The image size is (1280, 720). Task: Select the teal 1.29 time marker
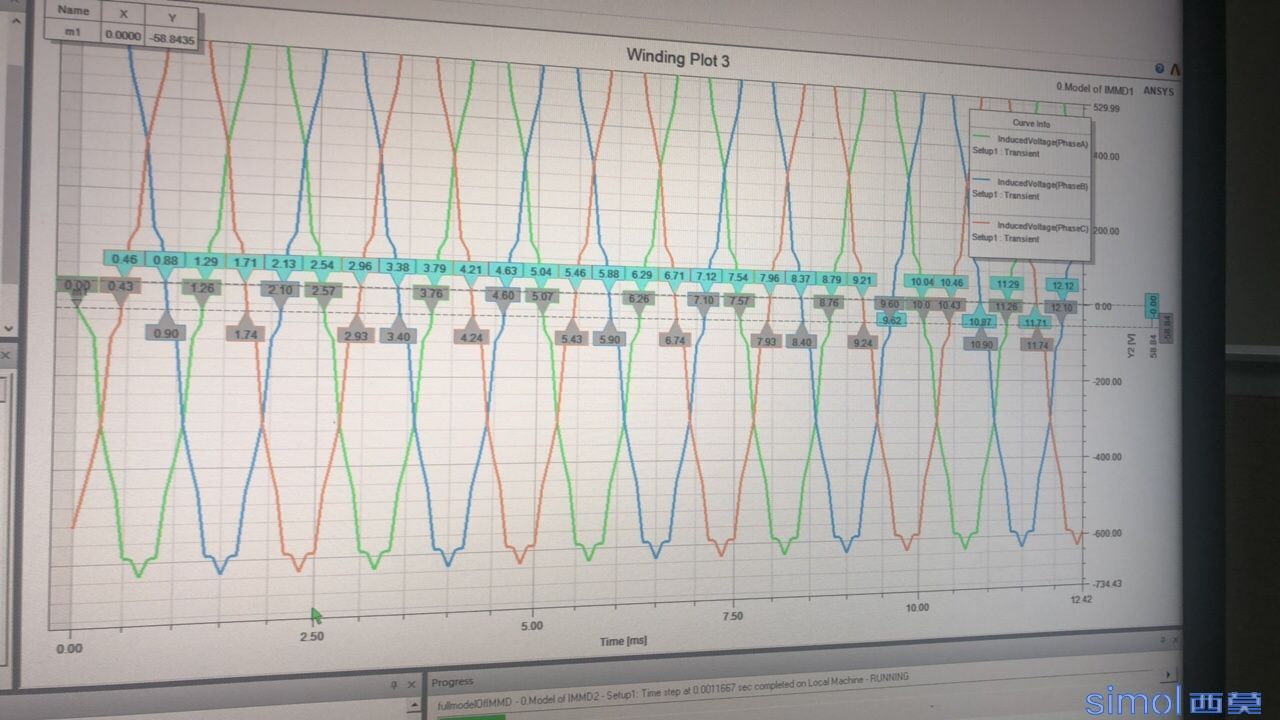[206, 261]
